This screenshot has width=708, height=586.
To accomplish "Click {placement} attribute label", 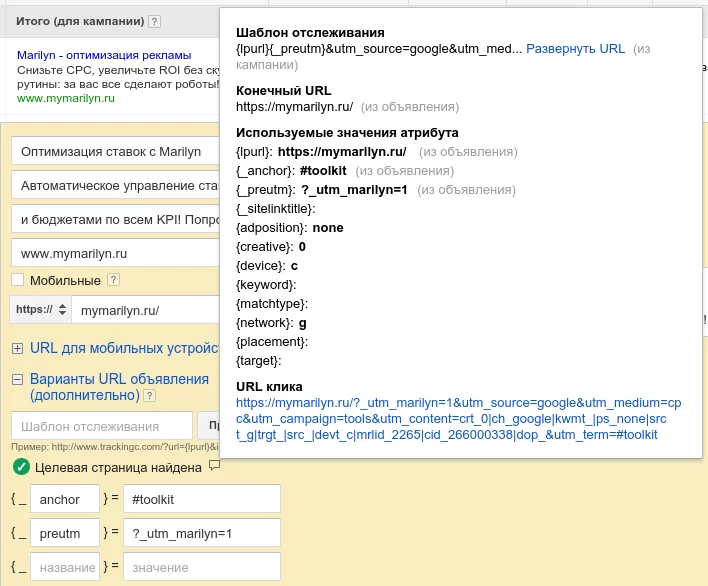I will [x=272, y=341].
